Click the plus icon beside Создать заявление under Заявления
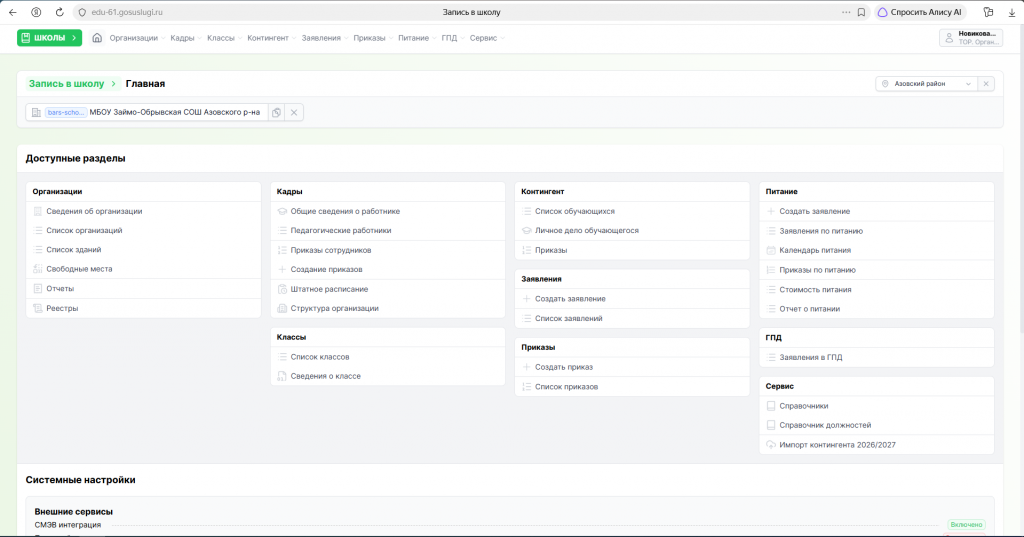 (526, 299)
